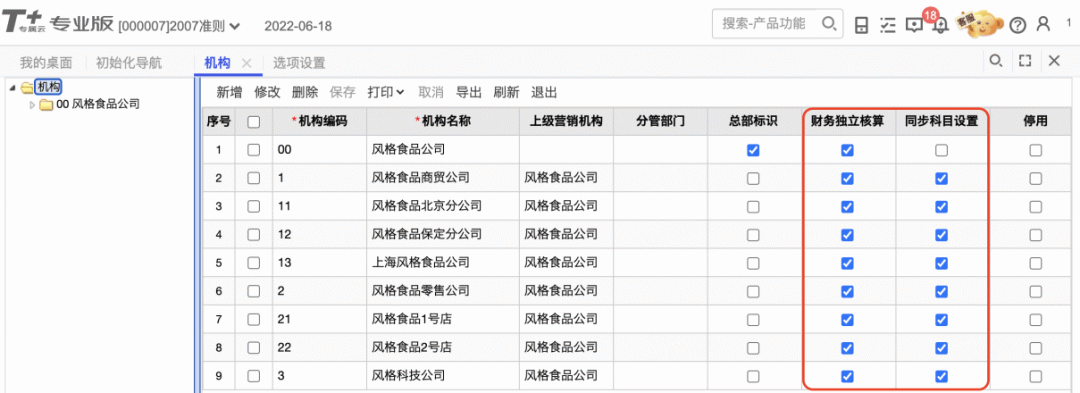Expand the 00 风格食品公司 tree node

[32, 105]
